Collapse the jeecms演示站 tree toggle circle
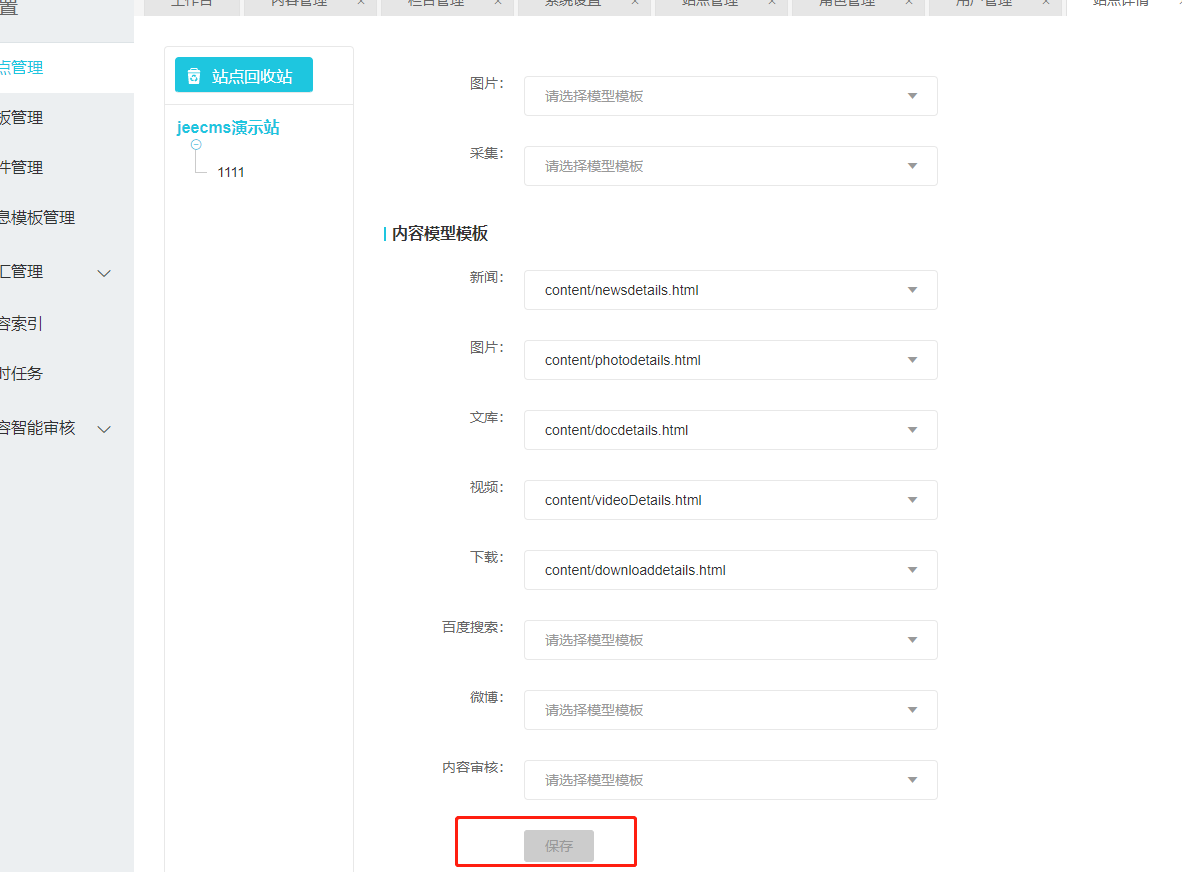The height and width of the screenshot is (872, 1182). (x=196, y=145)
